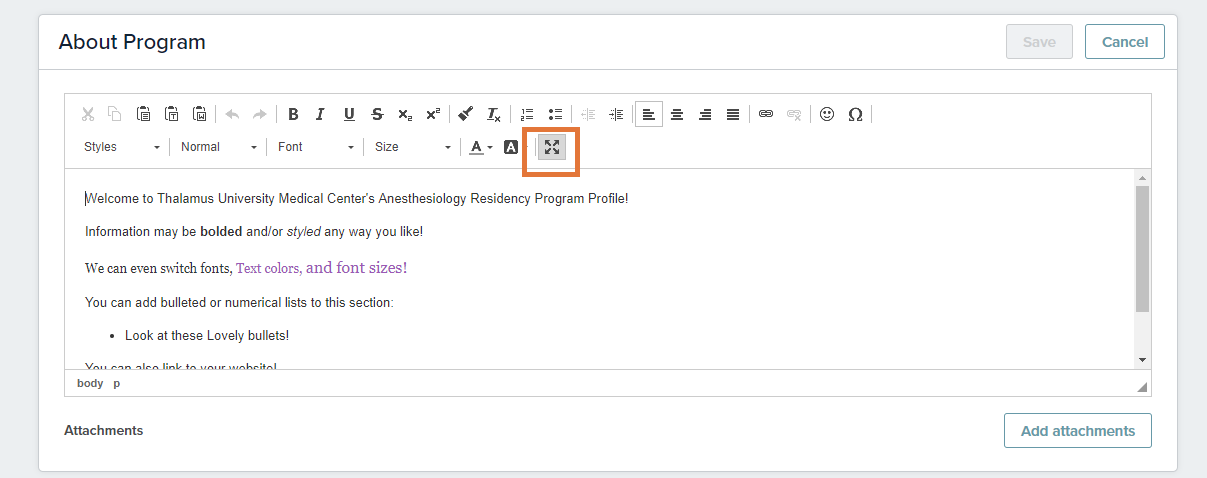Open the Styles dropdown
Image resolution: width=1207 pixels, height=478 pixels.
122,147
